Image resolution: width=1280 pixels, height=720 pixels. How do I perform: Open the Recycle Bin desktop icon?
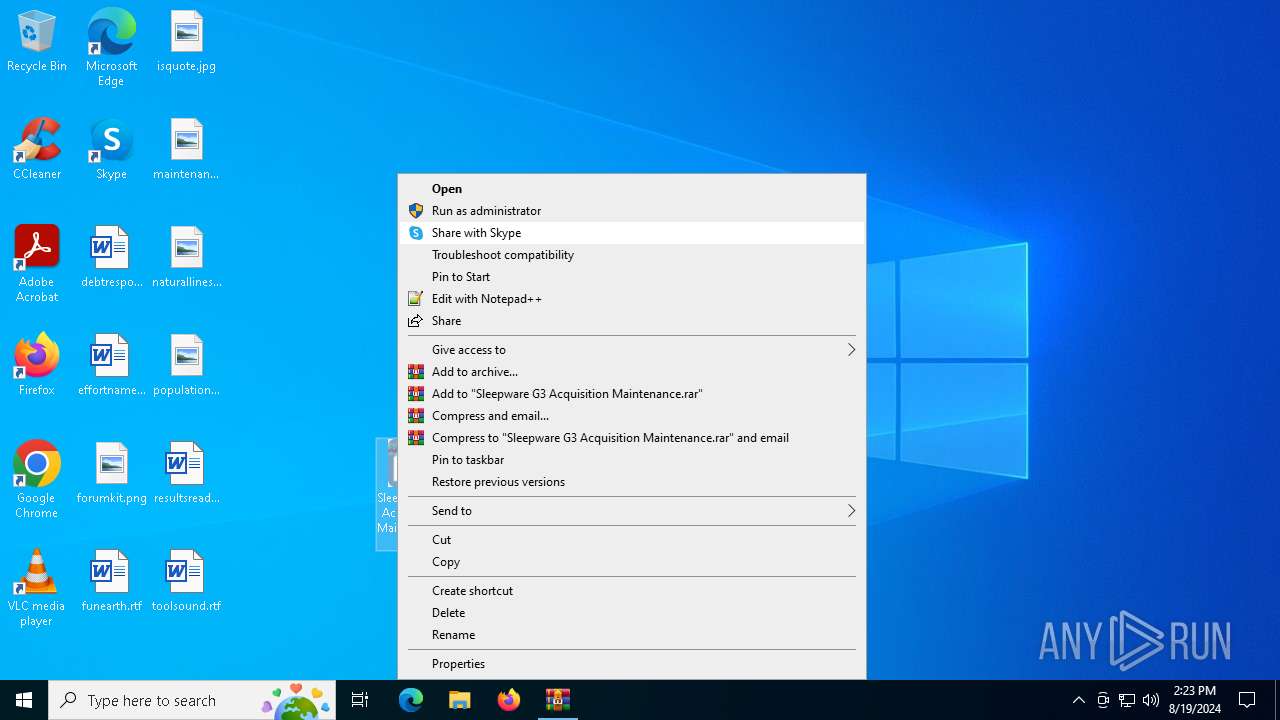pos(37,42)
